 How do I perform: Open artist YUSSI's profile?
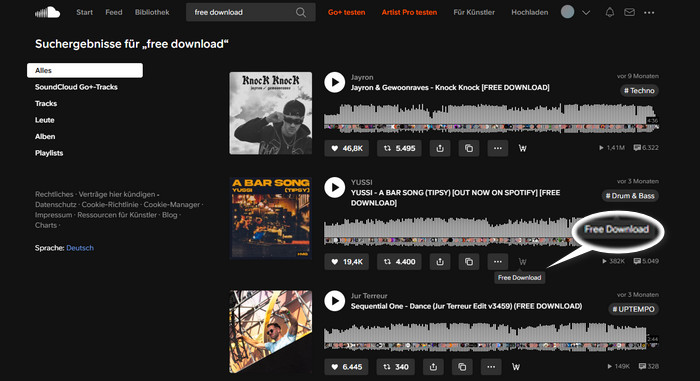coord(362,182)
